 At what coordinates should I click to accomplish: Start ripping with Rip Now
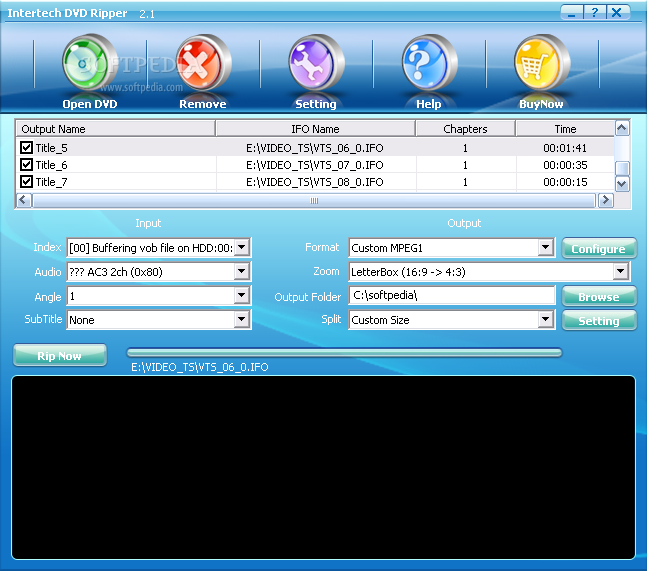60,356
